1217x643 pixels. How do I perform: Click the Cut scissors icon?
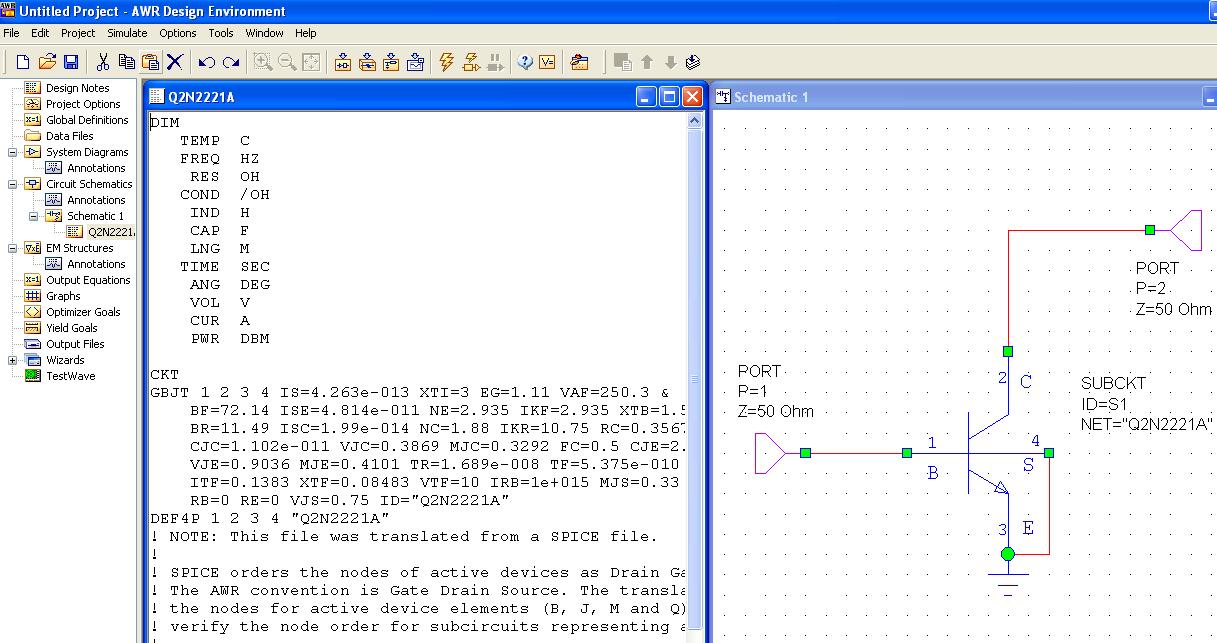click(102, 62)
